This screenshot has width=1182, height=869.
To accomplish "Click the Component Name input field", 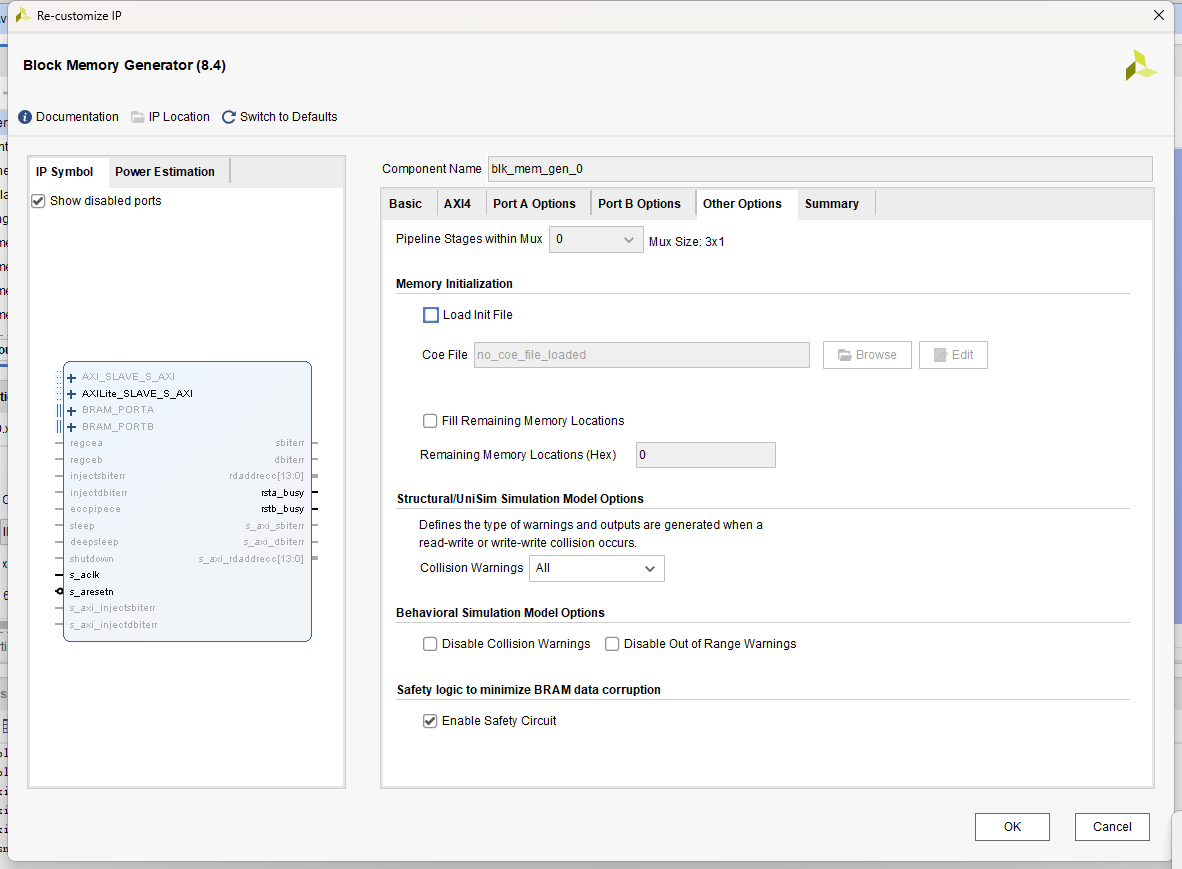I will tap(819, 169).
